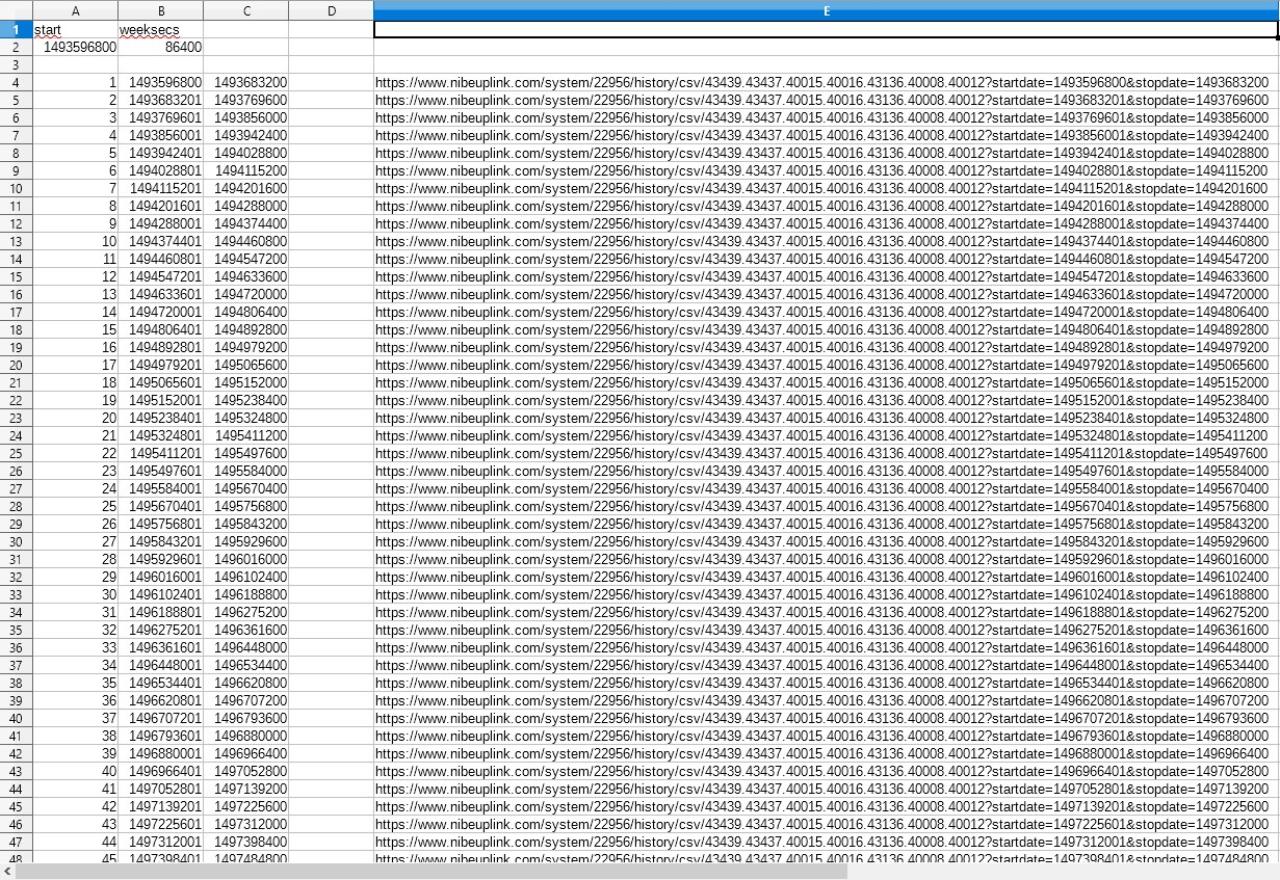The width and height of the screenshot is (1280, 880).
Task: Click cell C28 value 1495756800
Action: click(x=246, y=506)
